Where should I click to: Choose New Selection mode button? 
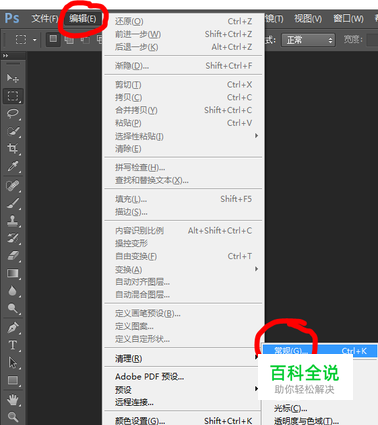[53, 40]
